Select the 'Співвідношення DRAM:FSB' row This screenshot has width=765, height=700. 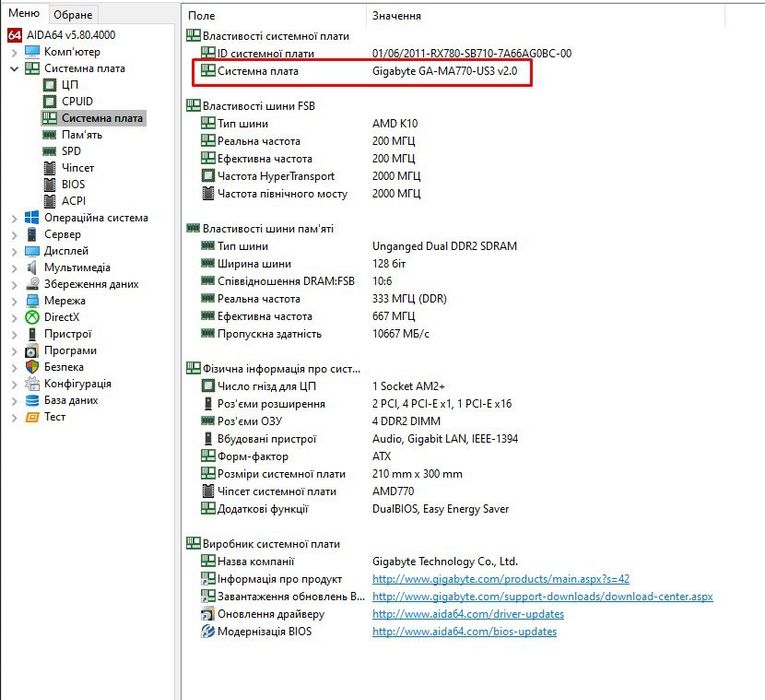297,281
